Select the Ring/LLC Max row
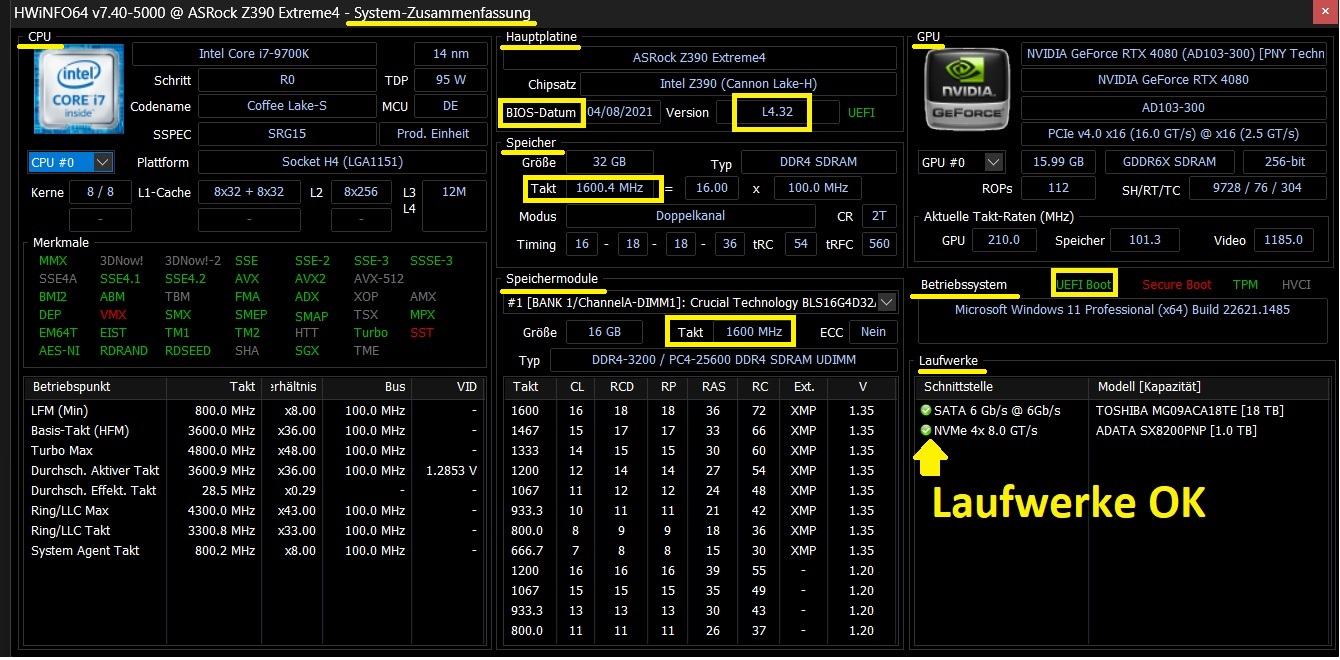 coord(256,511)
